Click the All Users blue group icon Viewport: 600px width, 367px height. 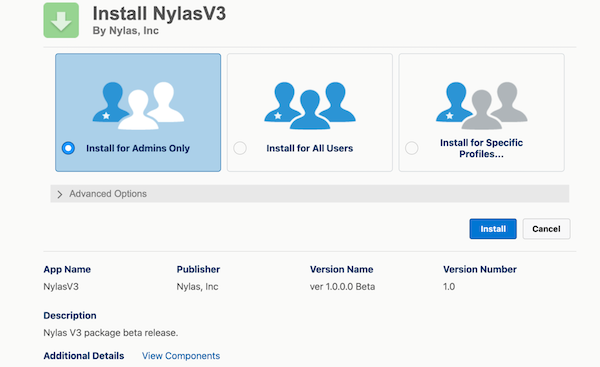click(310, 106)
